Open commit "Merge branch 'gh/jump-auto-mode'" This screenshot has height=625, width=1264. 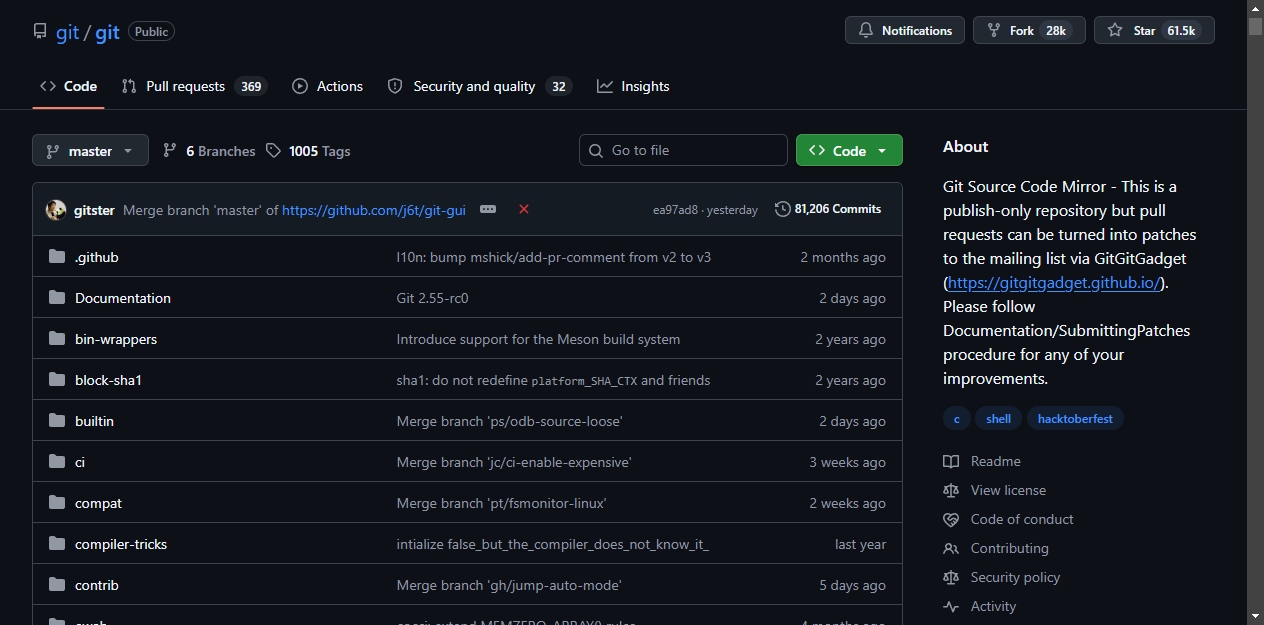[509, 585]
